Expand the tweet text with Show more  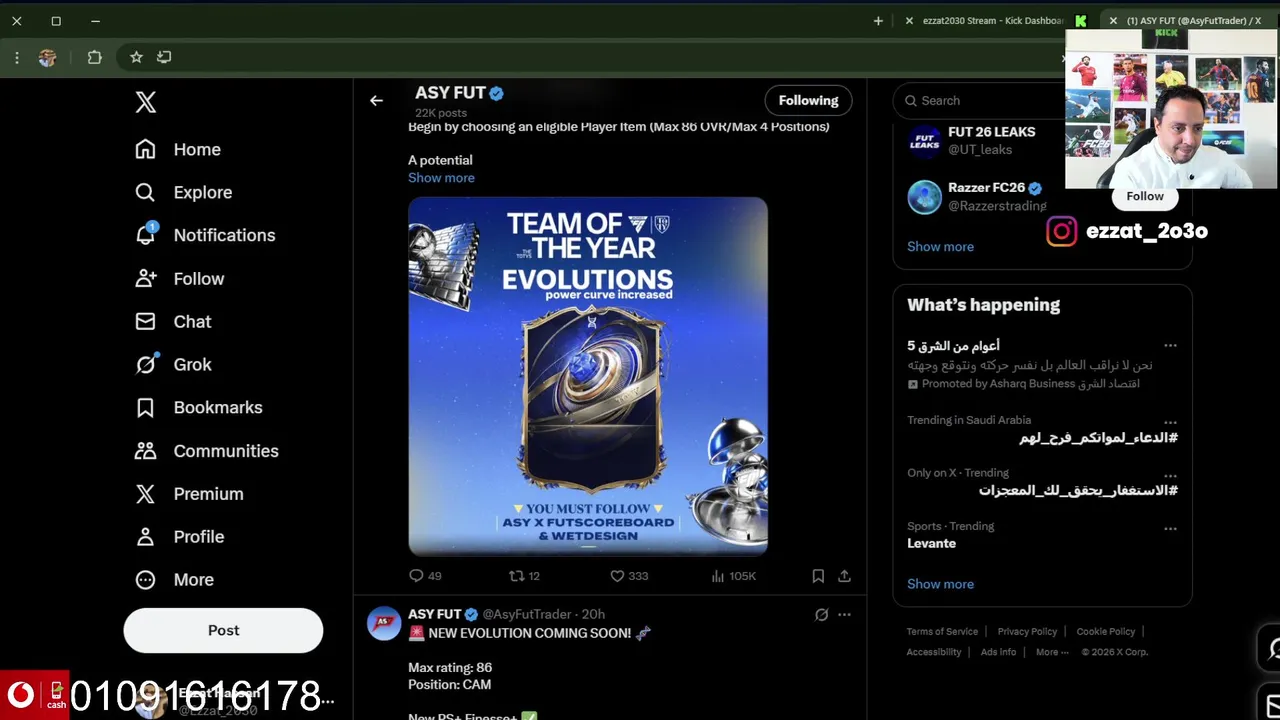click(441, 178)
